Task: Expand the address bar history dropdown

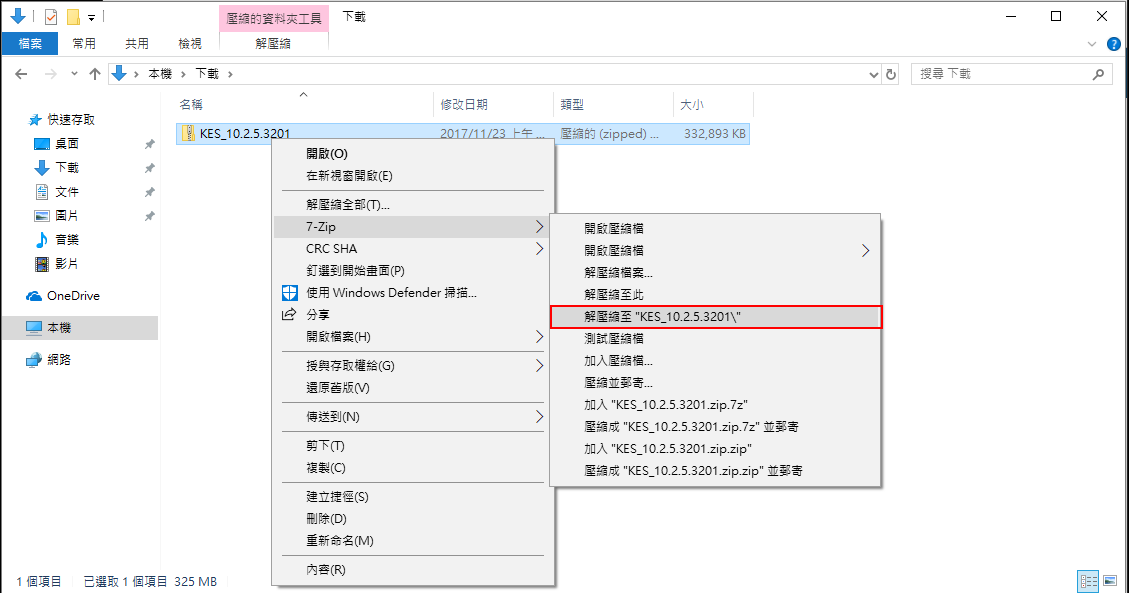Action: pyautogui.click(x=872, y=74)
